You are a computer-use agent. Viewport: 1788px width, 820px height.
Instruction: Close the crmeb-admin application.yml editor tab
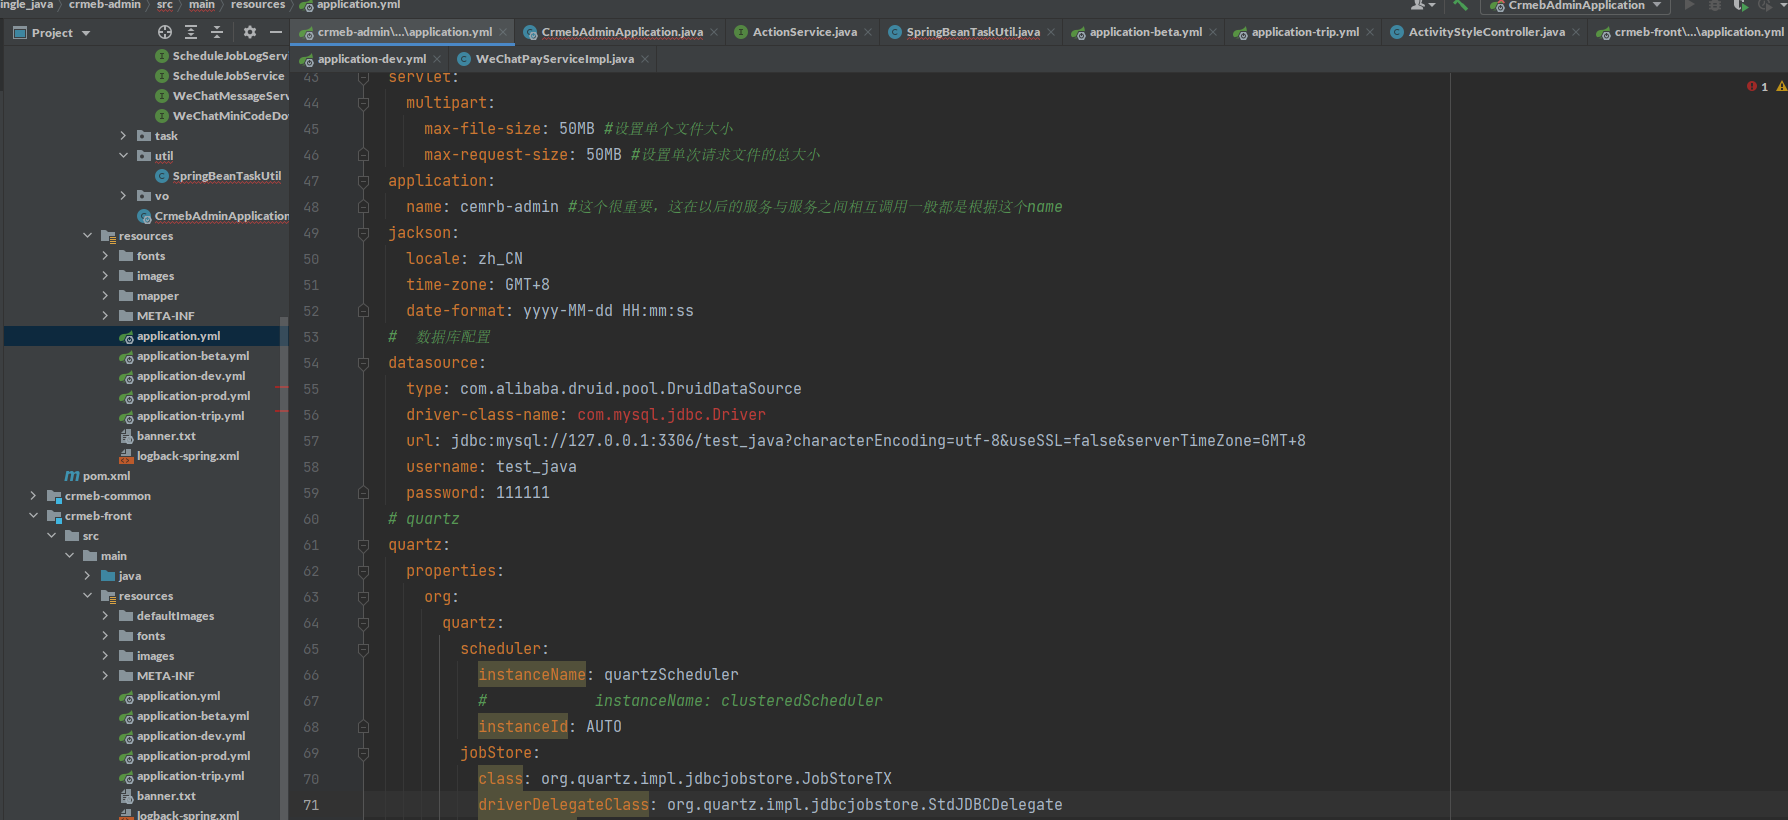[x=503, y=32]
